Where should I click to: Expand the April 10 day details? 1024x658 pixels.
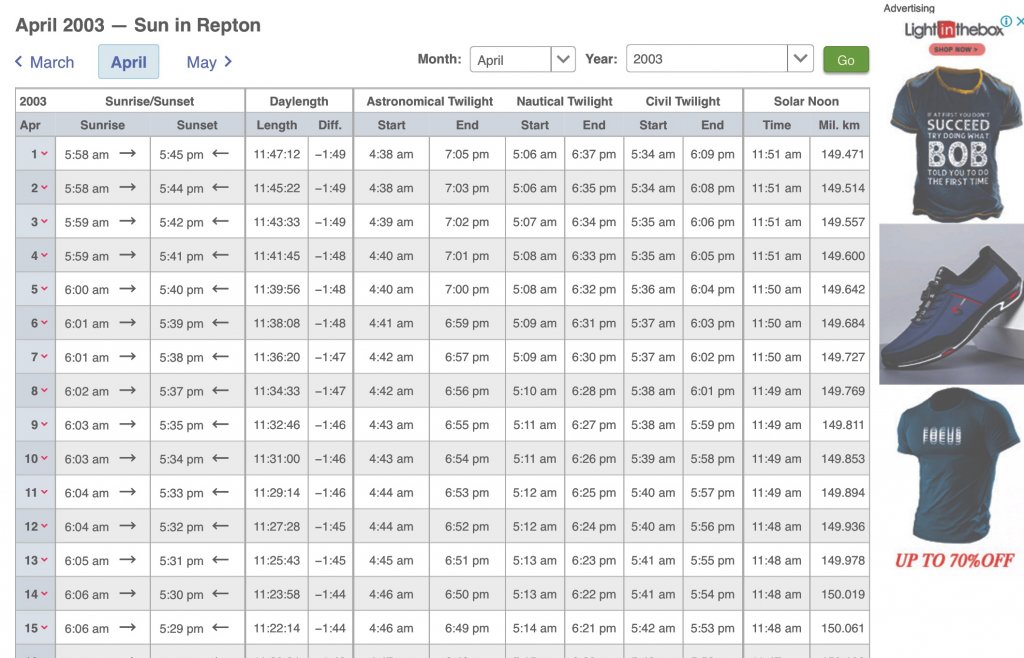point(36,459)
